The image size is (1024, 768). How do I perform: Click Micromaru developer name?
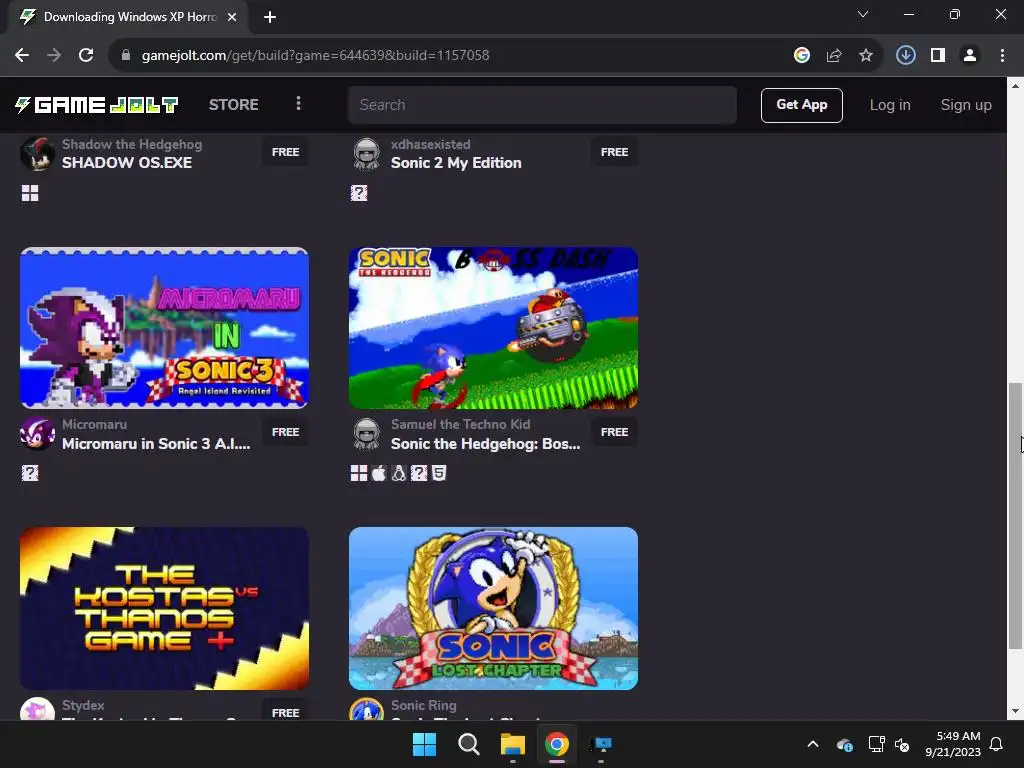pos(95,424)
